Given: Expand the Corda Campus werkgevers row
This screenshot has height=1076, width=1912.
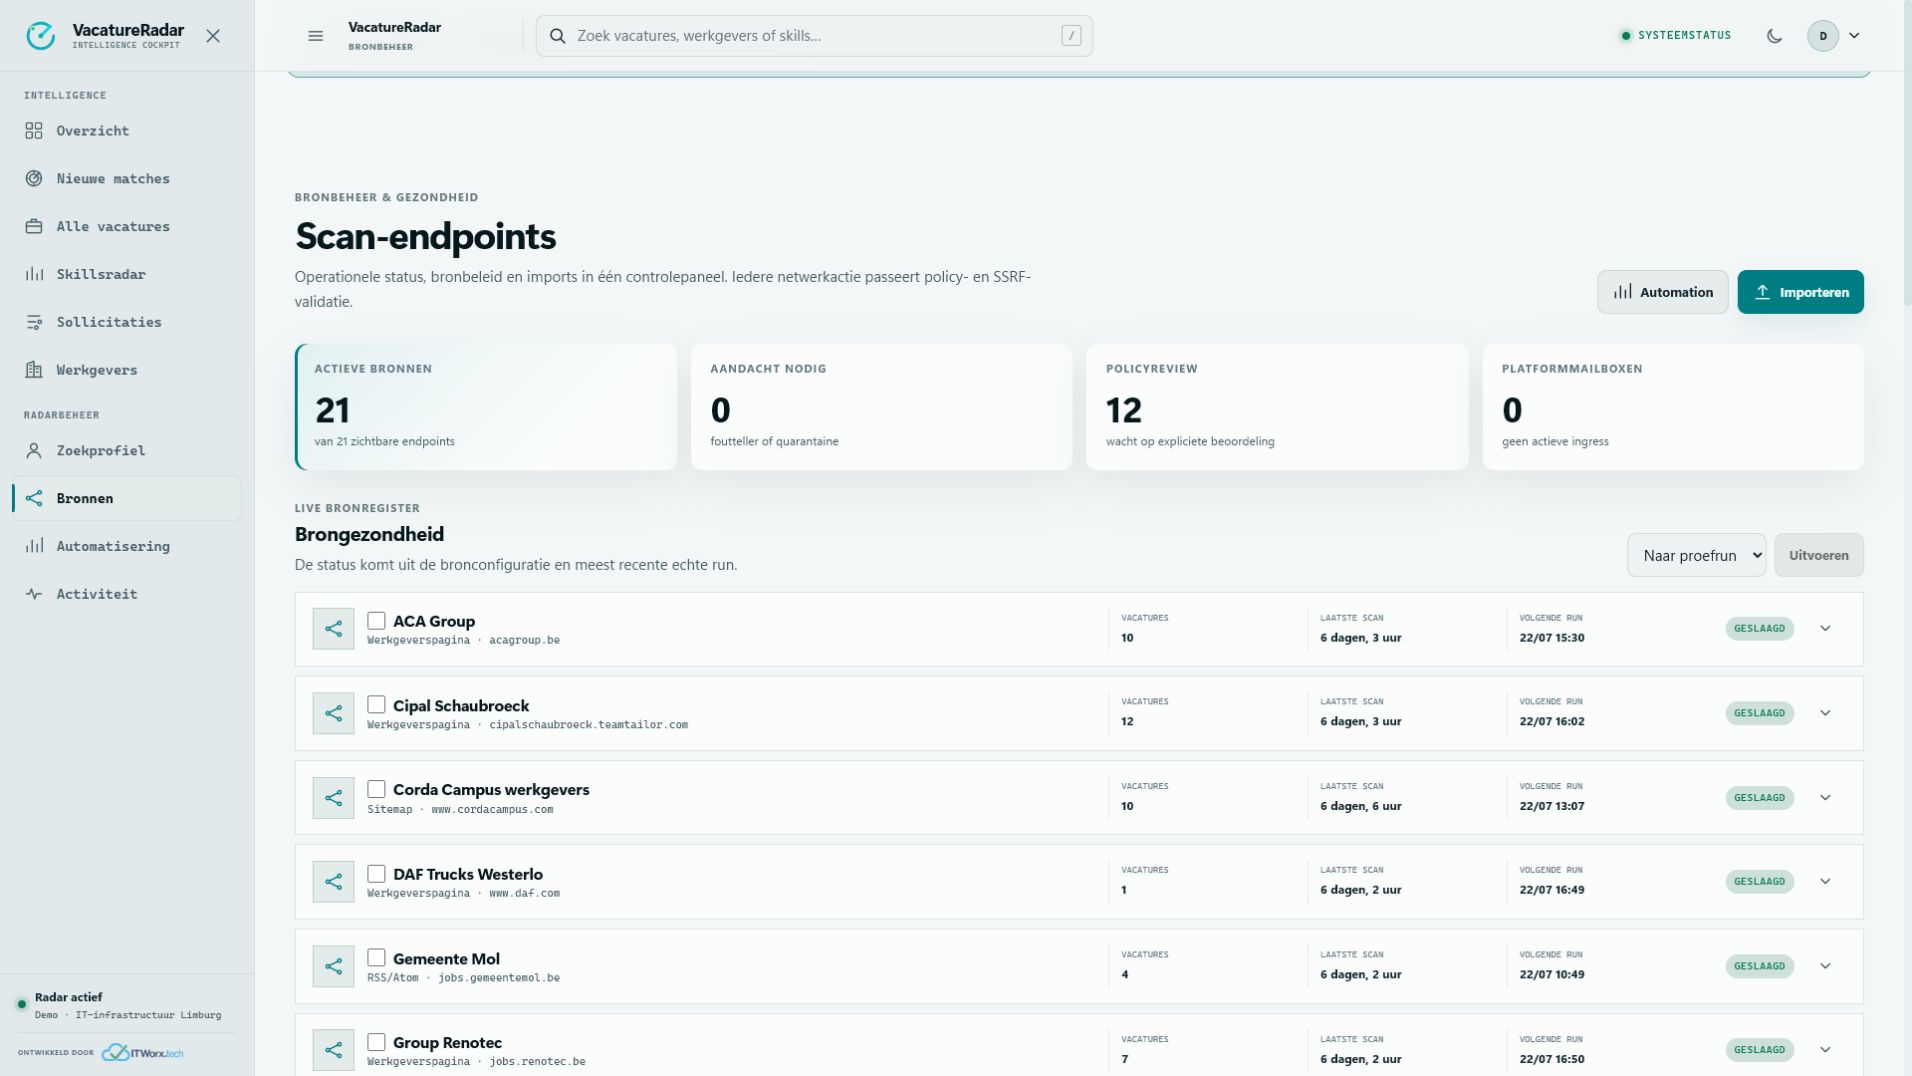Looking at the screenshot, I should point(1825,798).
